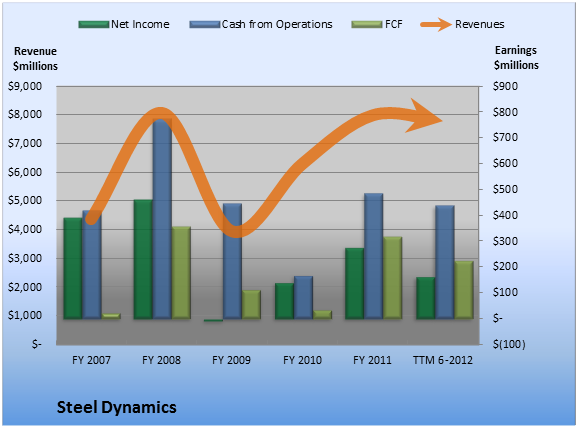
Task: Select the FY 2008 category label
Action: click(x=161, y=360)
